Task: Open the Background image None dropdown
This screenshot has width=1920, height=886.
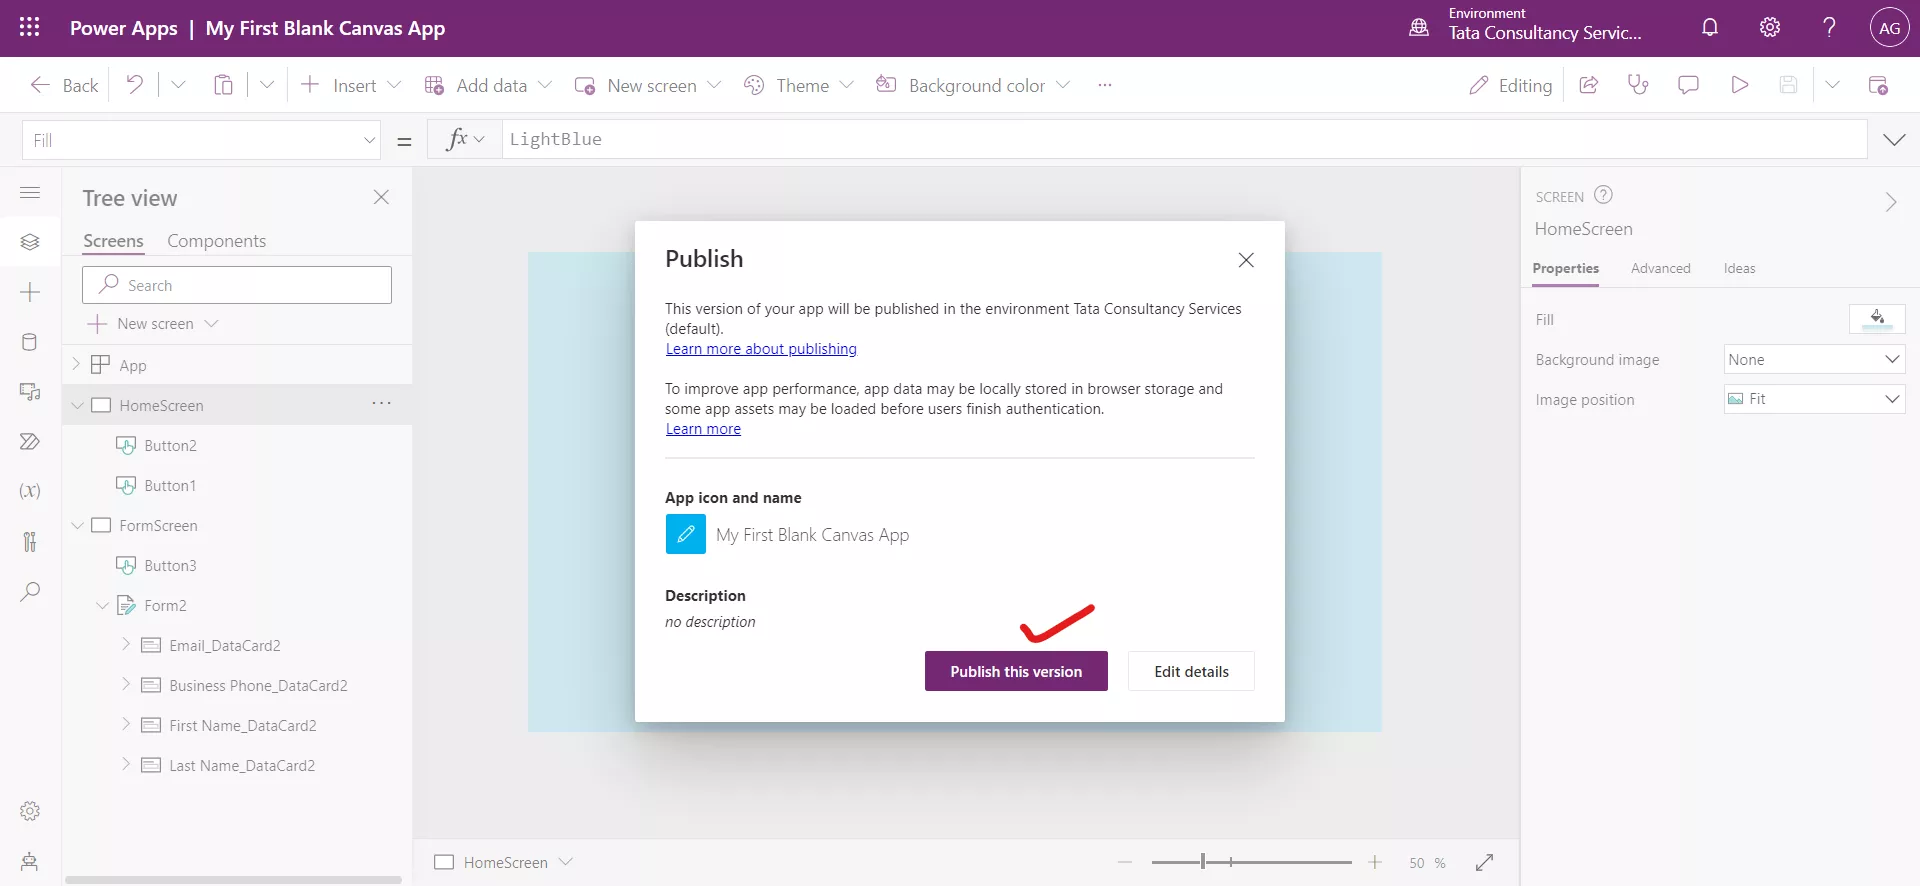Action: (x=1814, y=359)
